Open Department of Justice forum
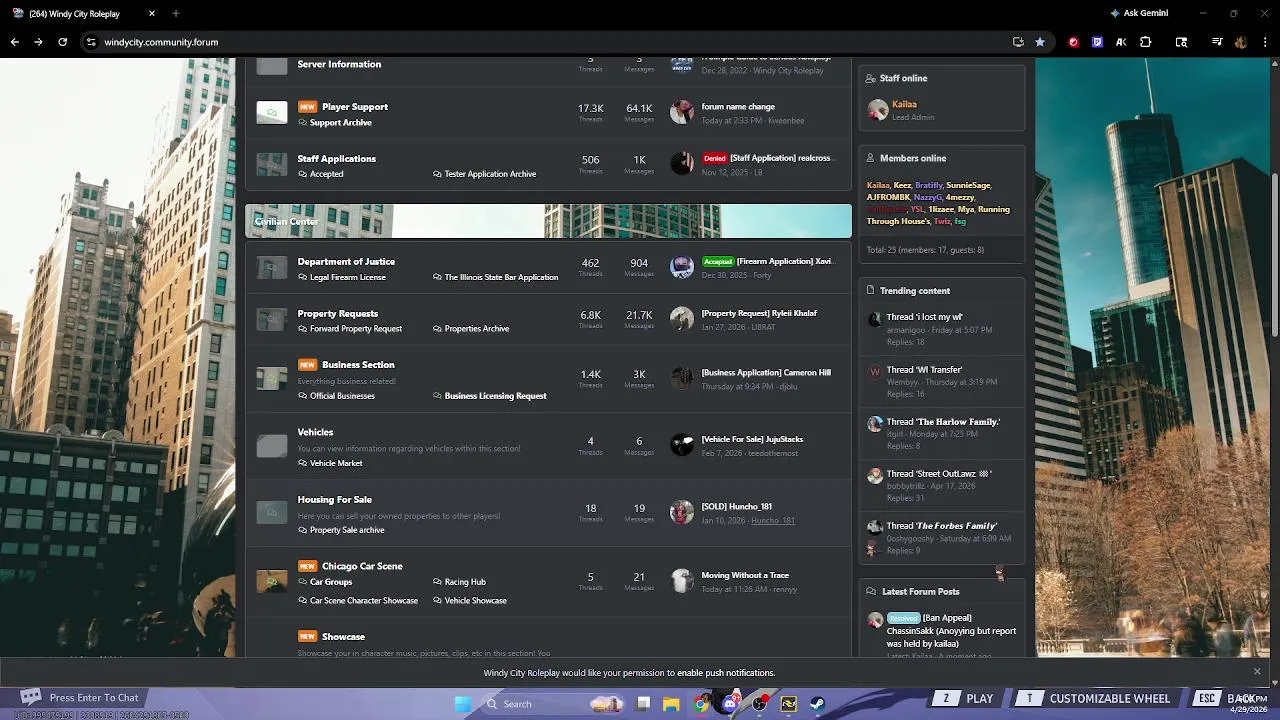Image resolution: width=1280 pixels, height=720 pixels. [346, 262]
